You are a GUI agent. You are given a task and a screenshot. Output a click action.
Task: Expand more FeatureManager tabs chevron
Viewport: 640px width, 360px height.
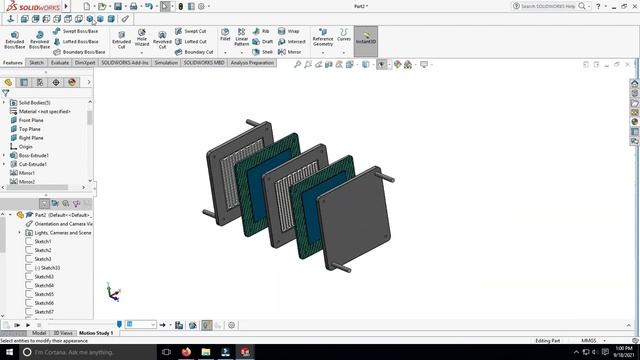pos(89,82)
